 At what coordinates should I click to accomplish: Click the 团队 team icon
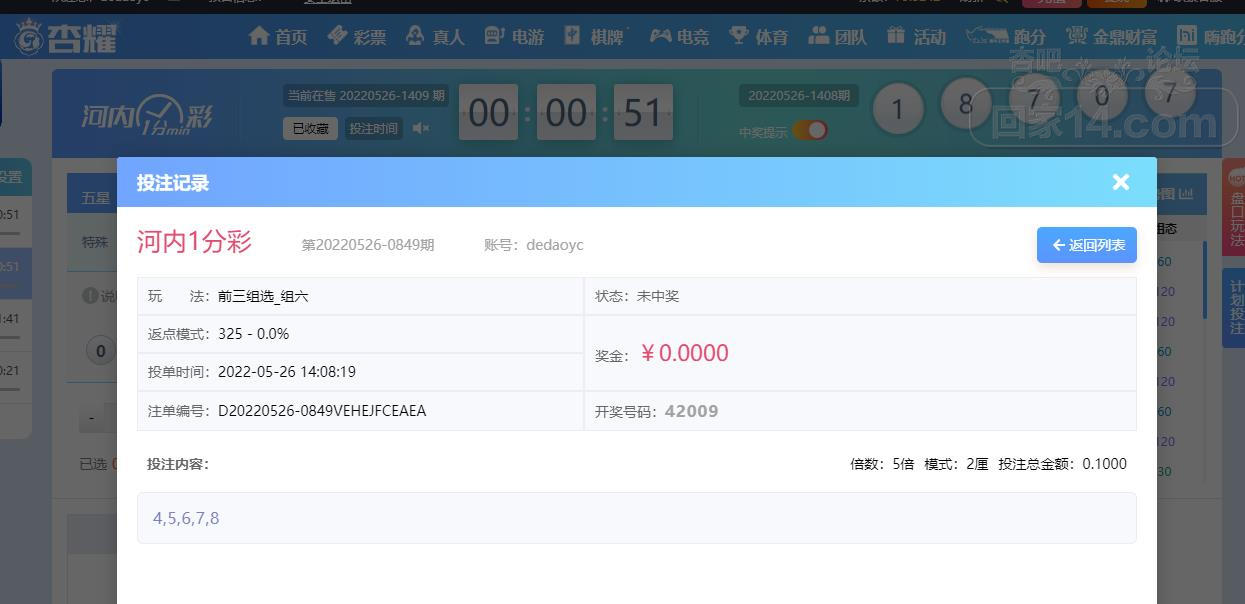(x=819, y=36)
